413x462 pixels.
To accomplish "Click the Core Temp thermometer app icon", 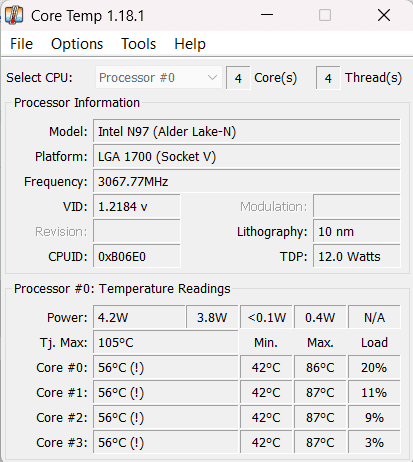I will click(13, 15).
